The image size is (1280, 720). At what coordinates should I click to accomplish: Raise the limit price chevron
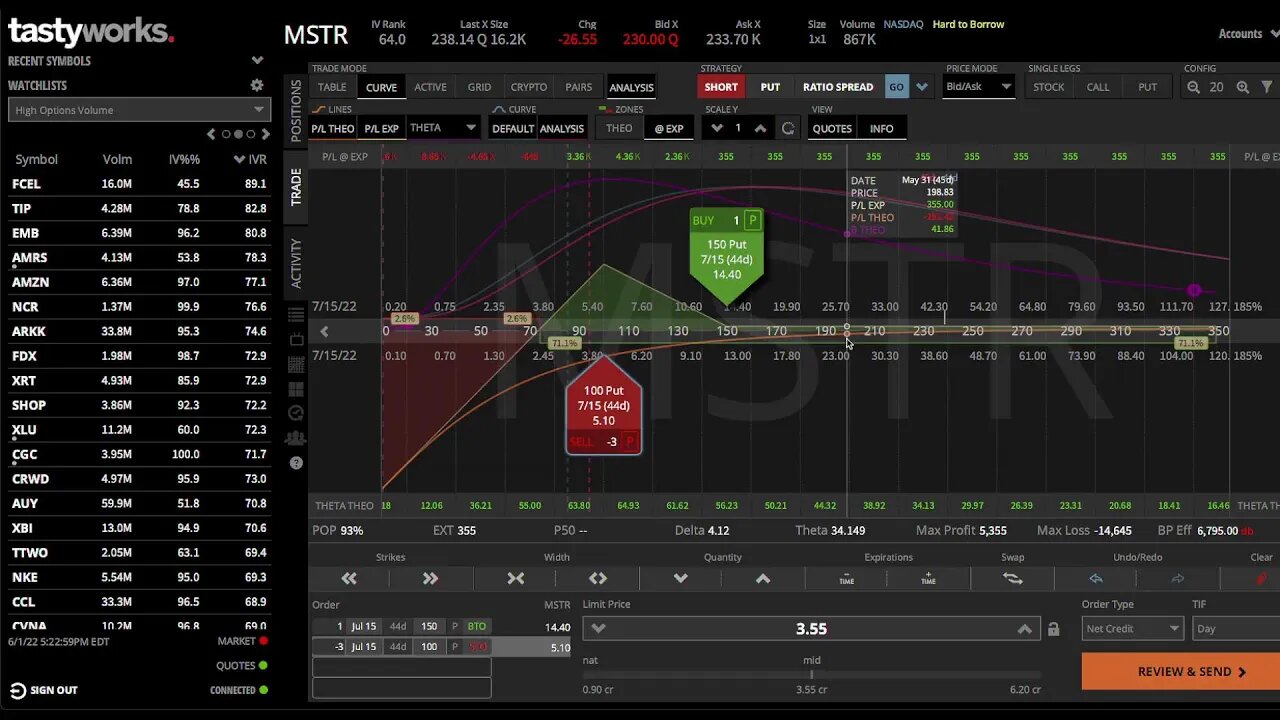(1024, 629)
